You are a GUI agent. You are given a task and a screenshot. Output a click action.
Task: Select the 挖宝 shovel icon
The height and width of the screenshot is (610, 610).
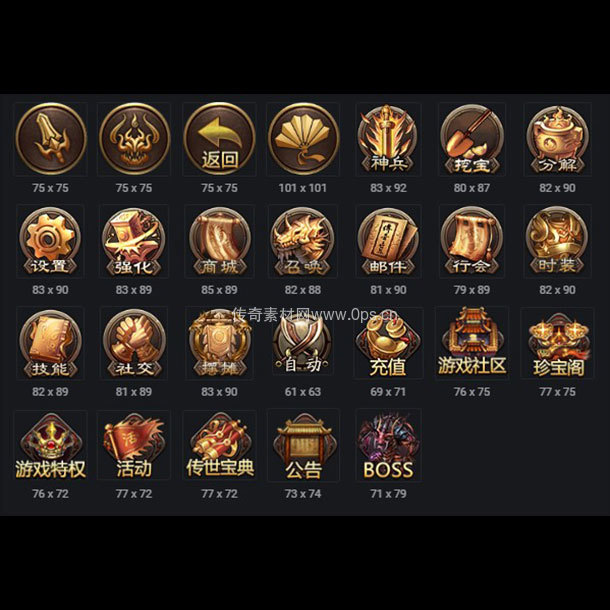pos(472,139)
